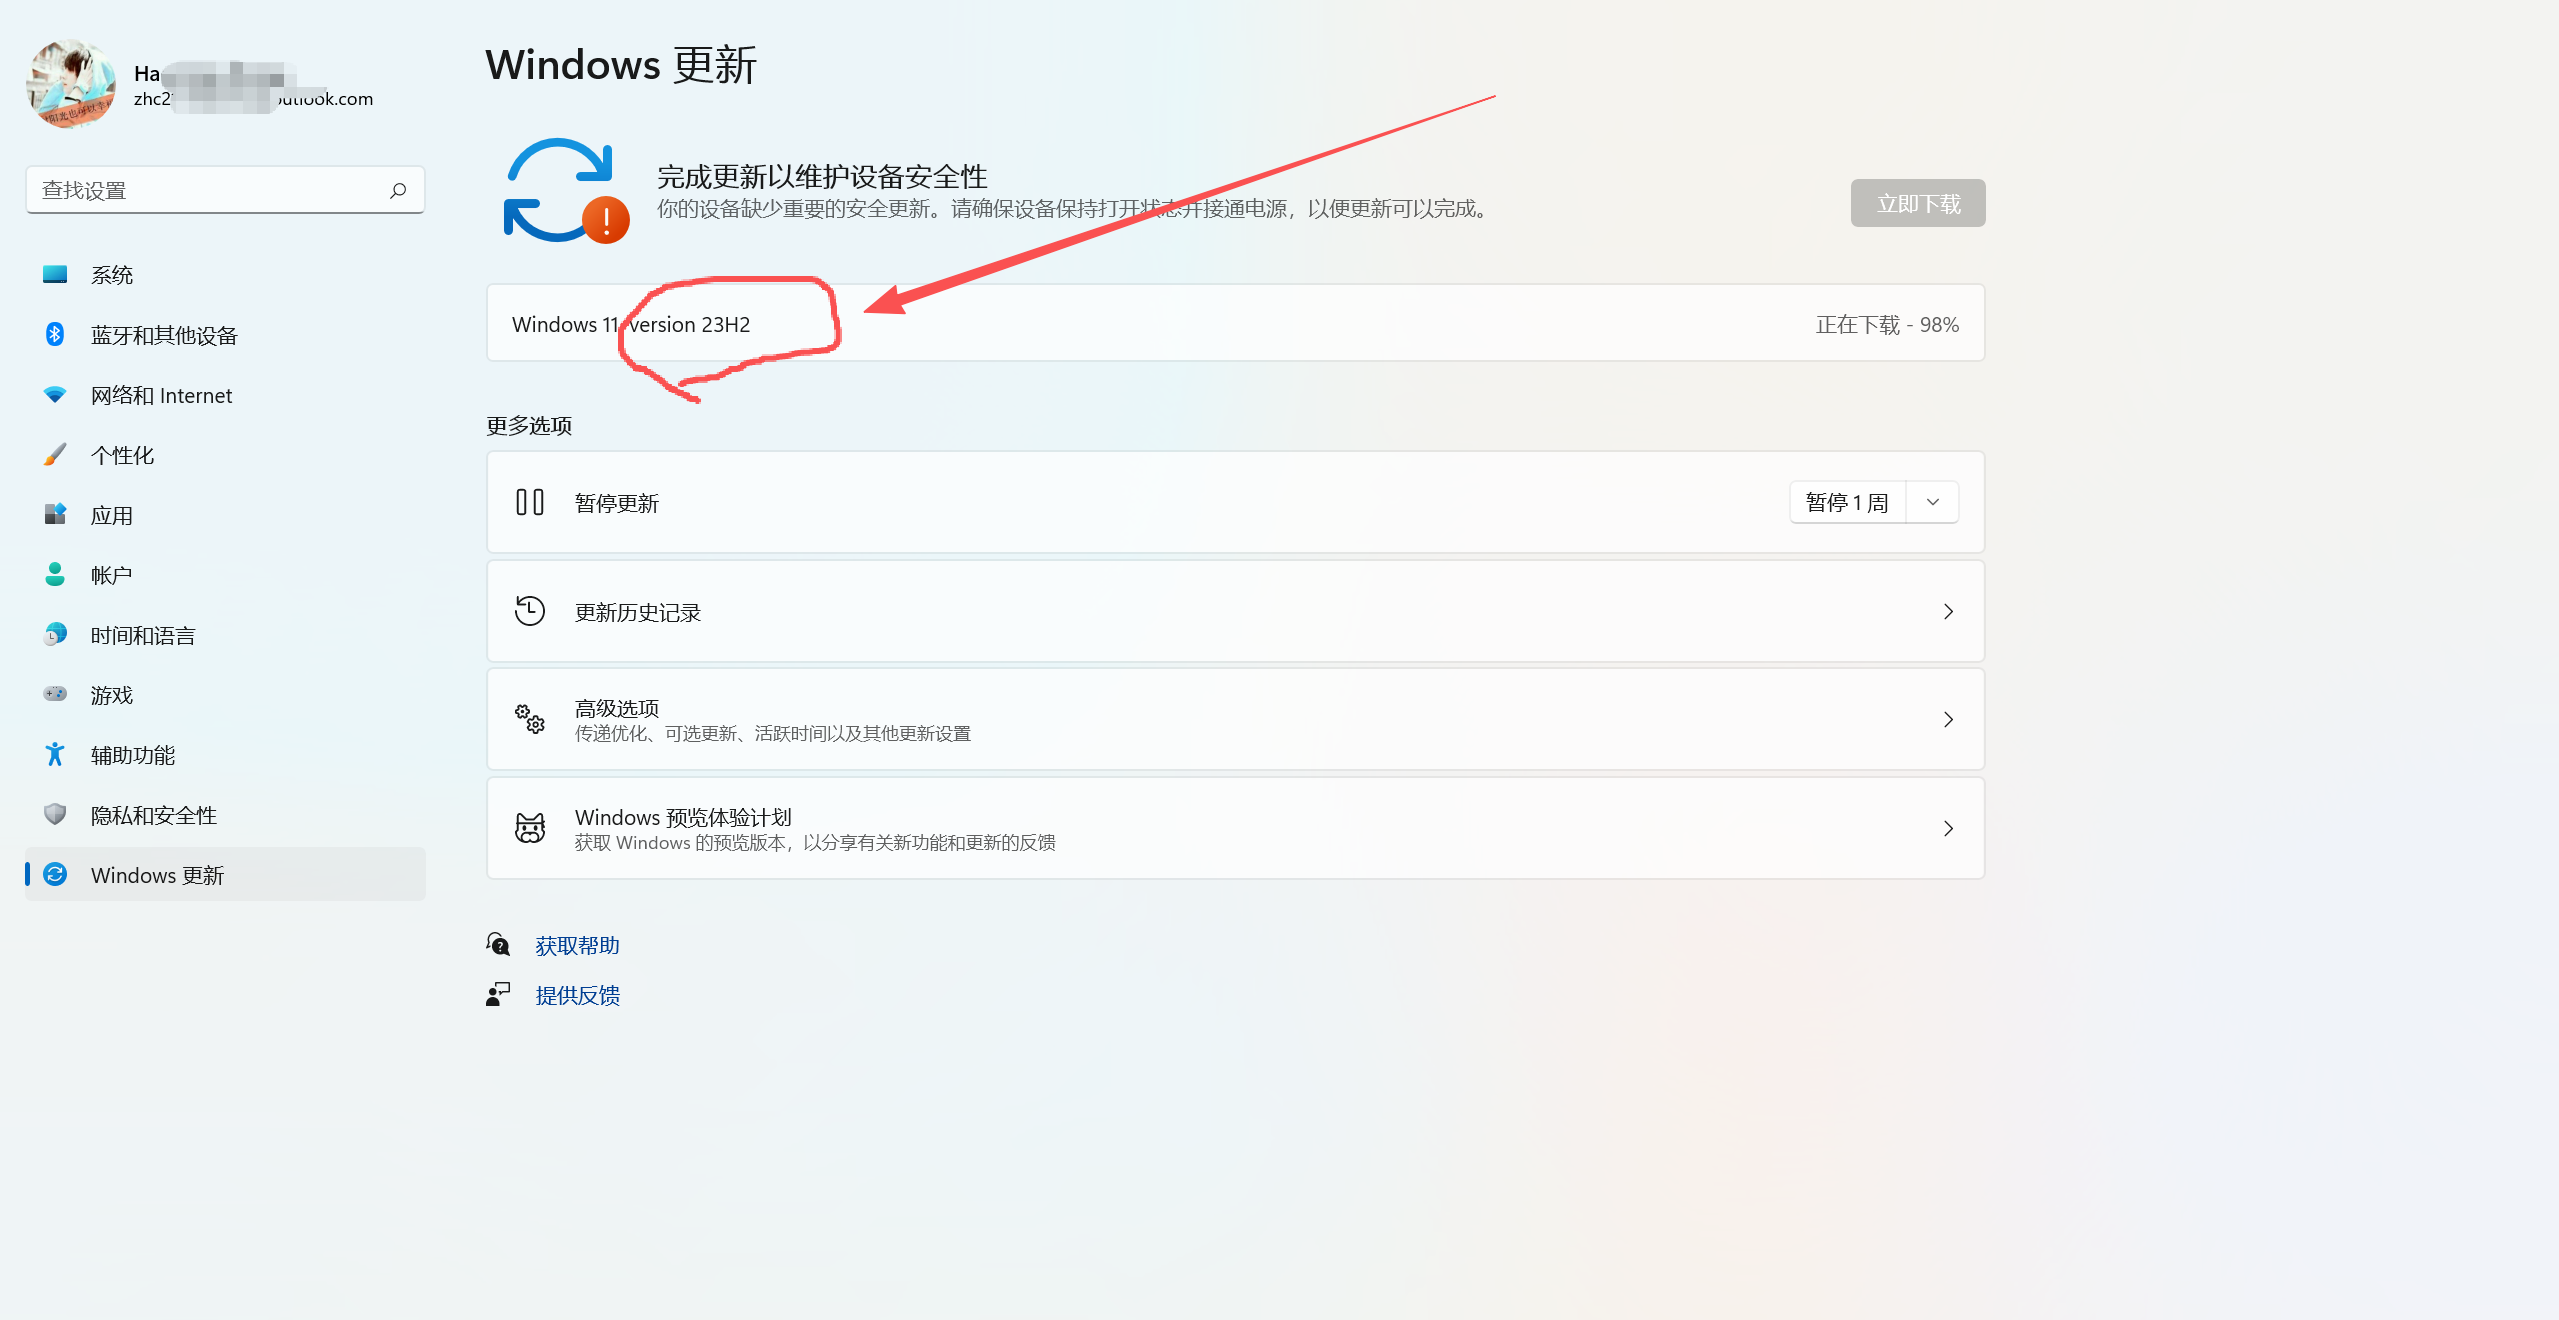Viewport: 2559px width, 1320px height.
Task: Select 时间和语言 in sidebar
Action: tap(142, 635)
